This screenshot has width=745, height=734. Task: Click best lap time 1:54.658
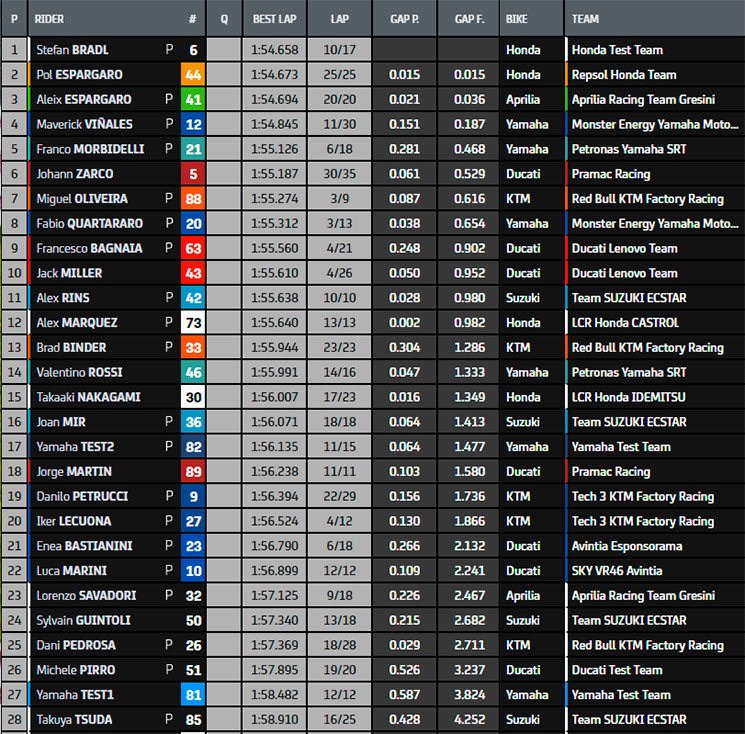click(275, 50)
